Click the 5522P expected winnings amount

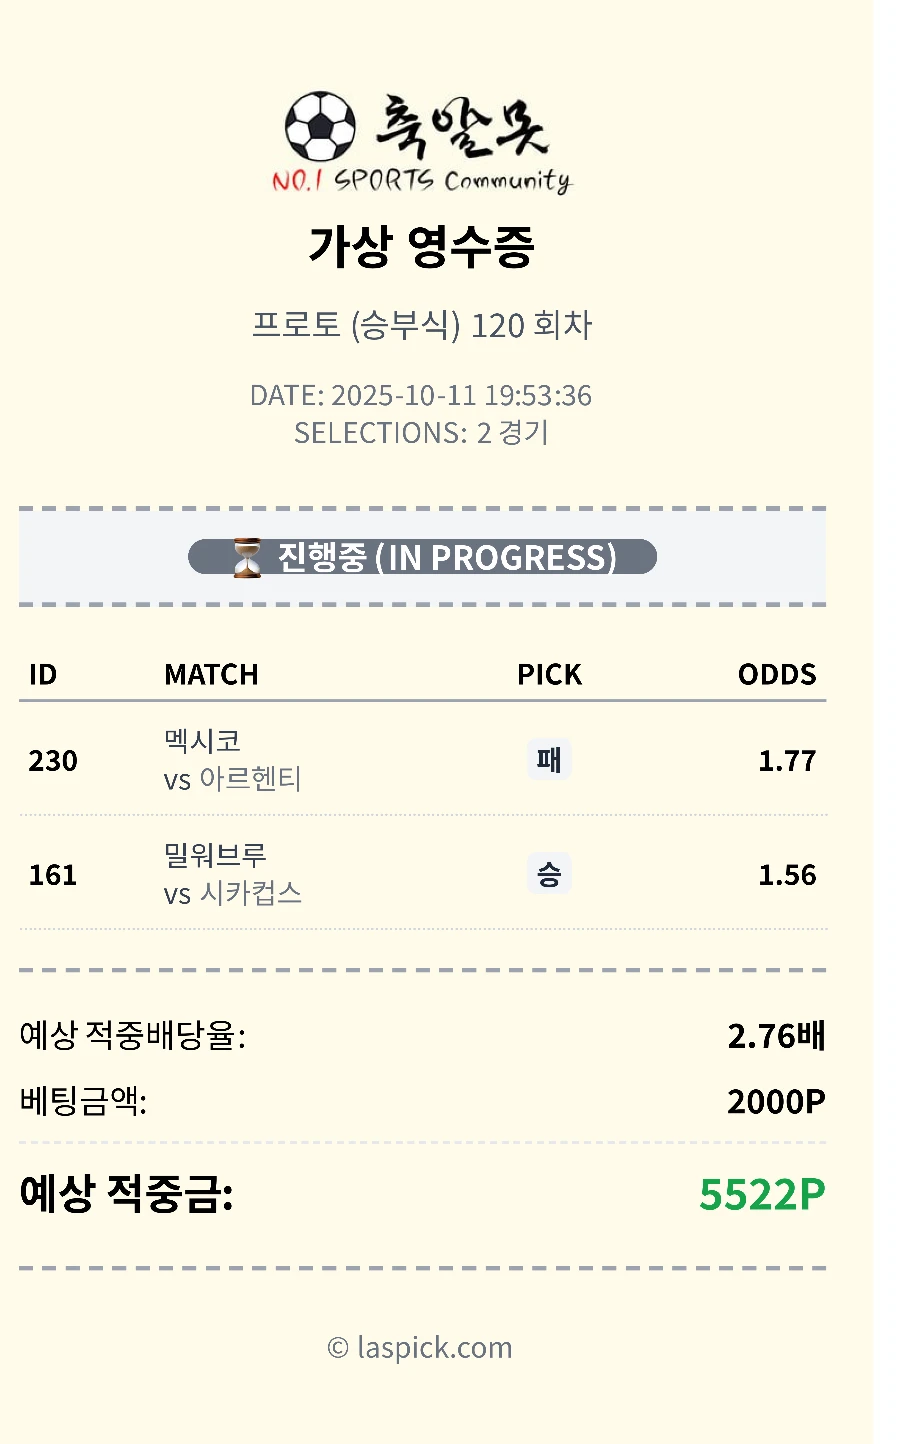click(762, 1194)
